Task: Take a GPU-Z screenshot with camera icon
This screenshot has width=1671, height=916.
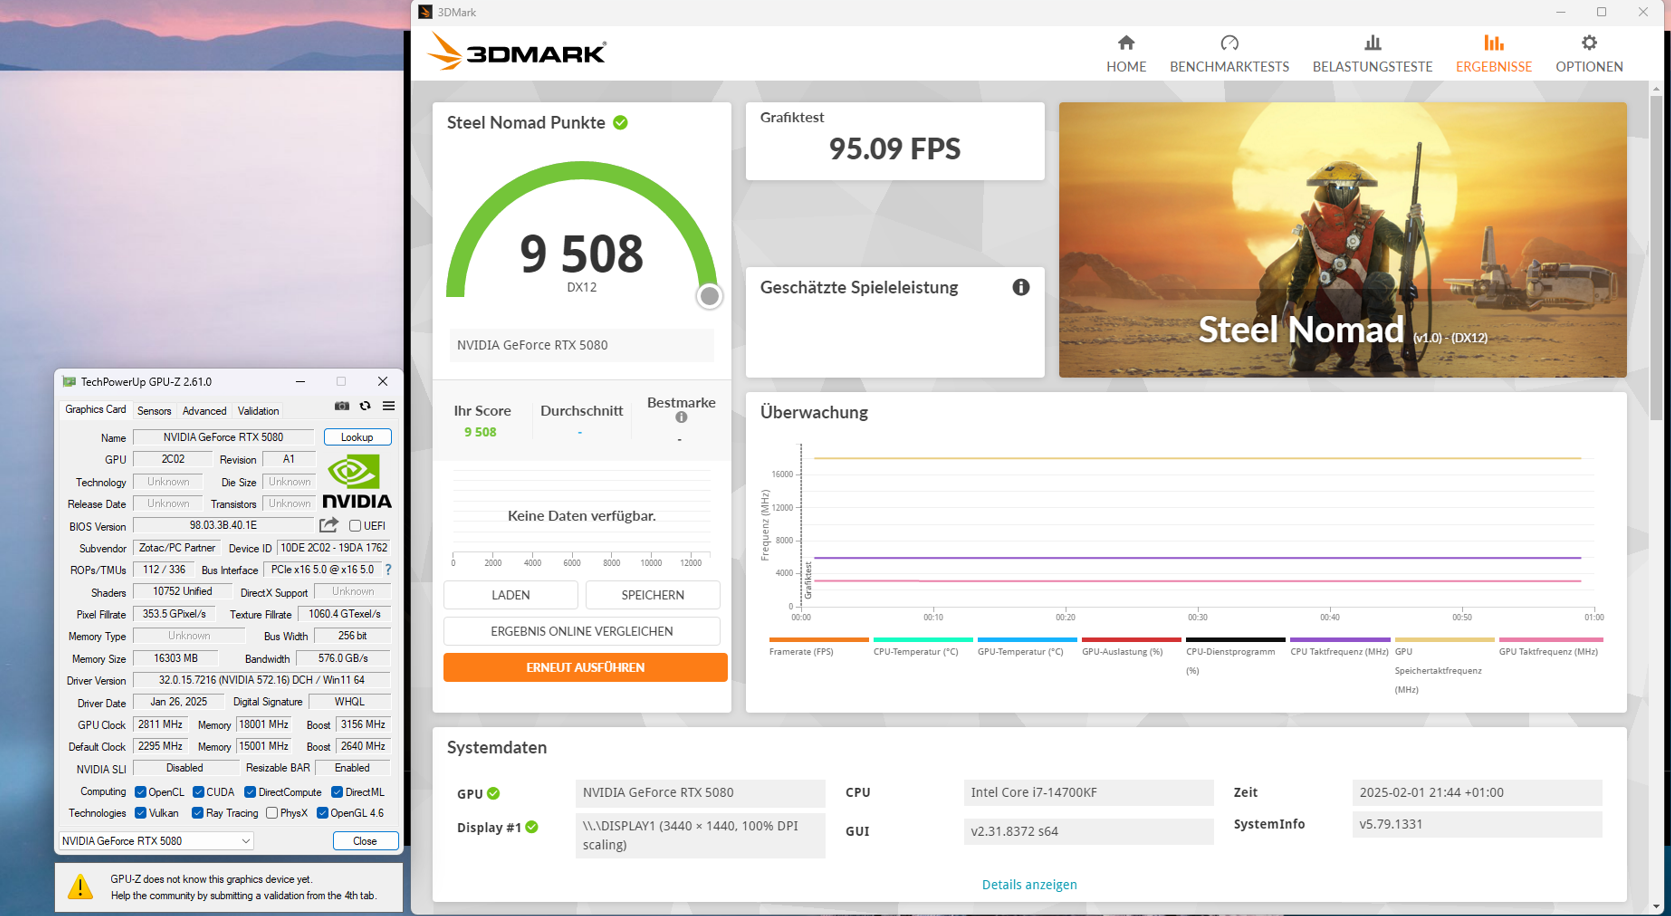Action: (342, 406)
